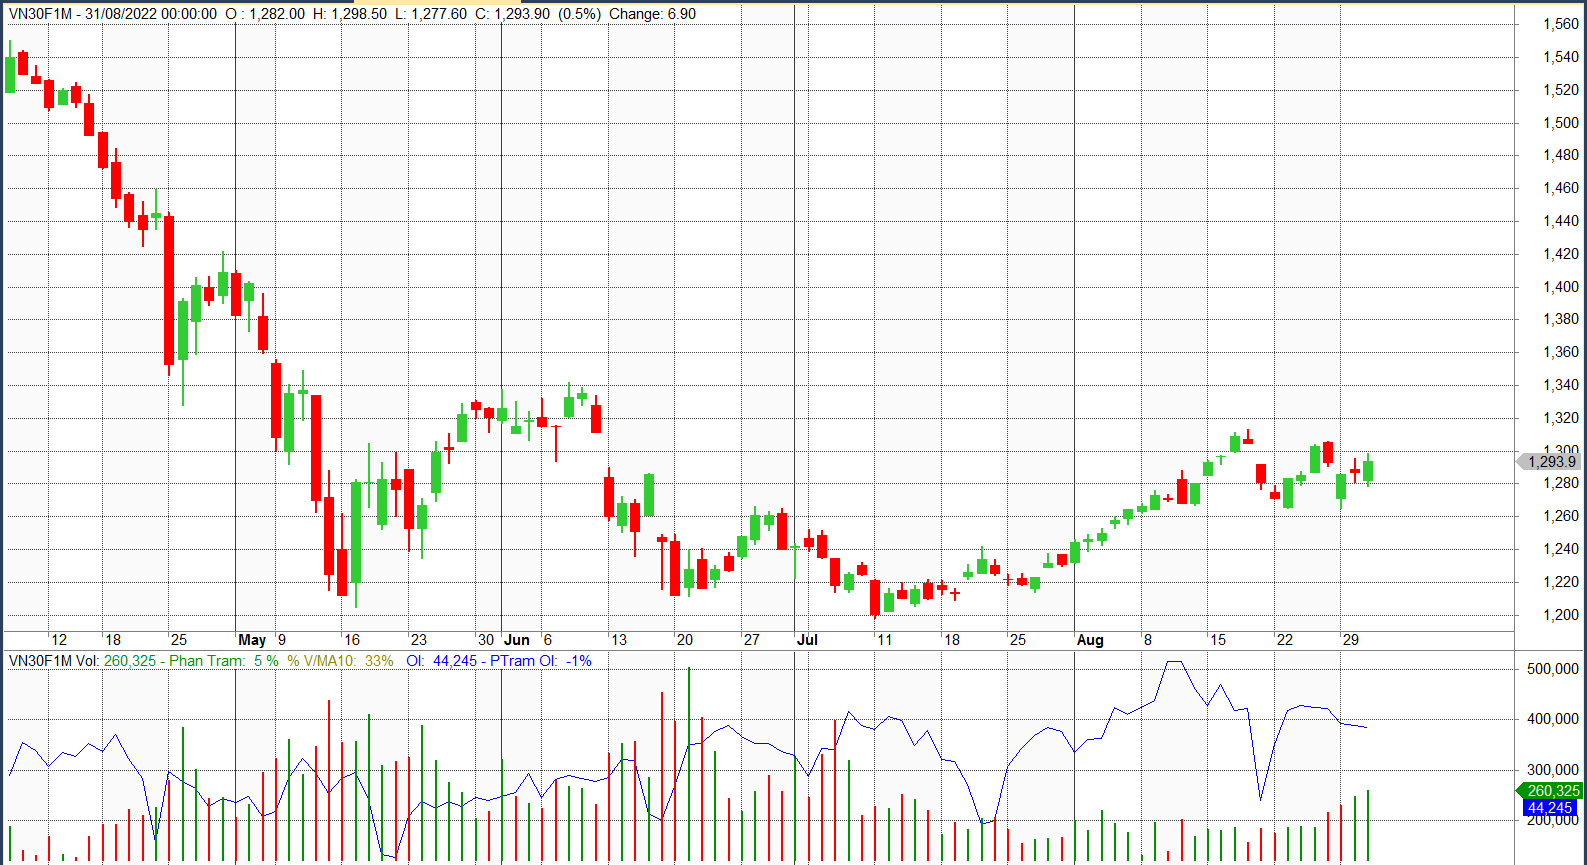This screenshot has height=865, width=1587.
Task: Select the close price value C: 1,293.90
Action: coord(512,14)
